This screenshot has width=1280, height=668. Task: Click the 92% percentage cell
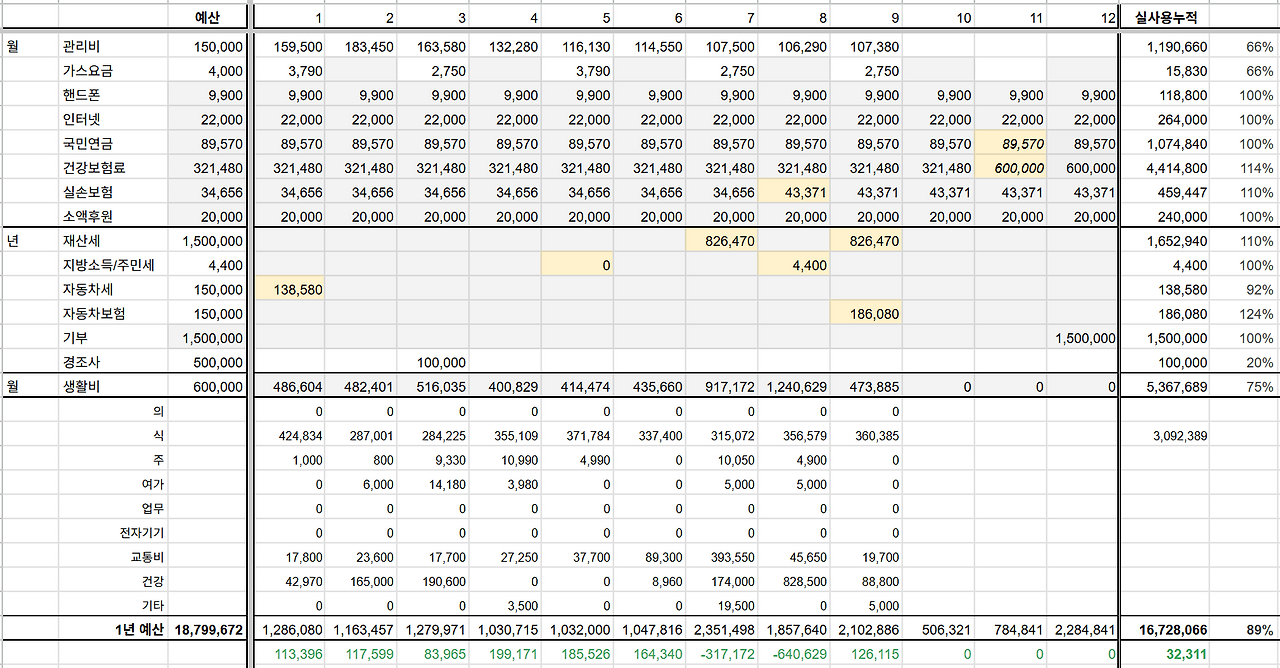pos(1262,290)
